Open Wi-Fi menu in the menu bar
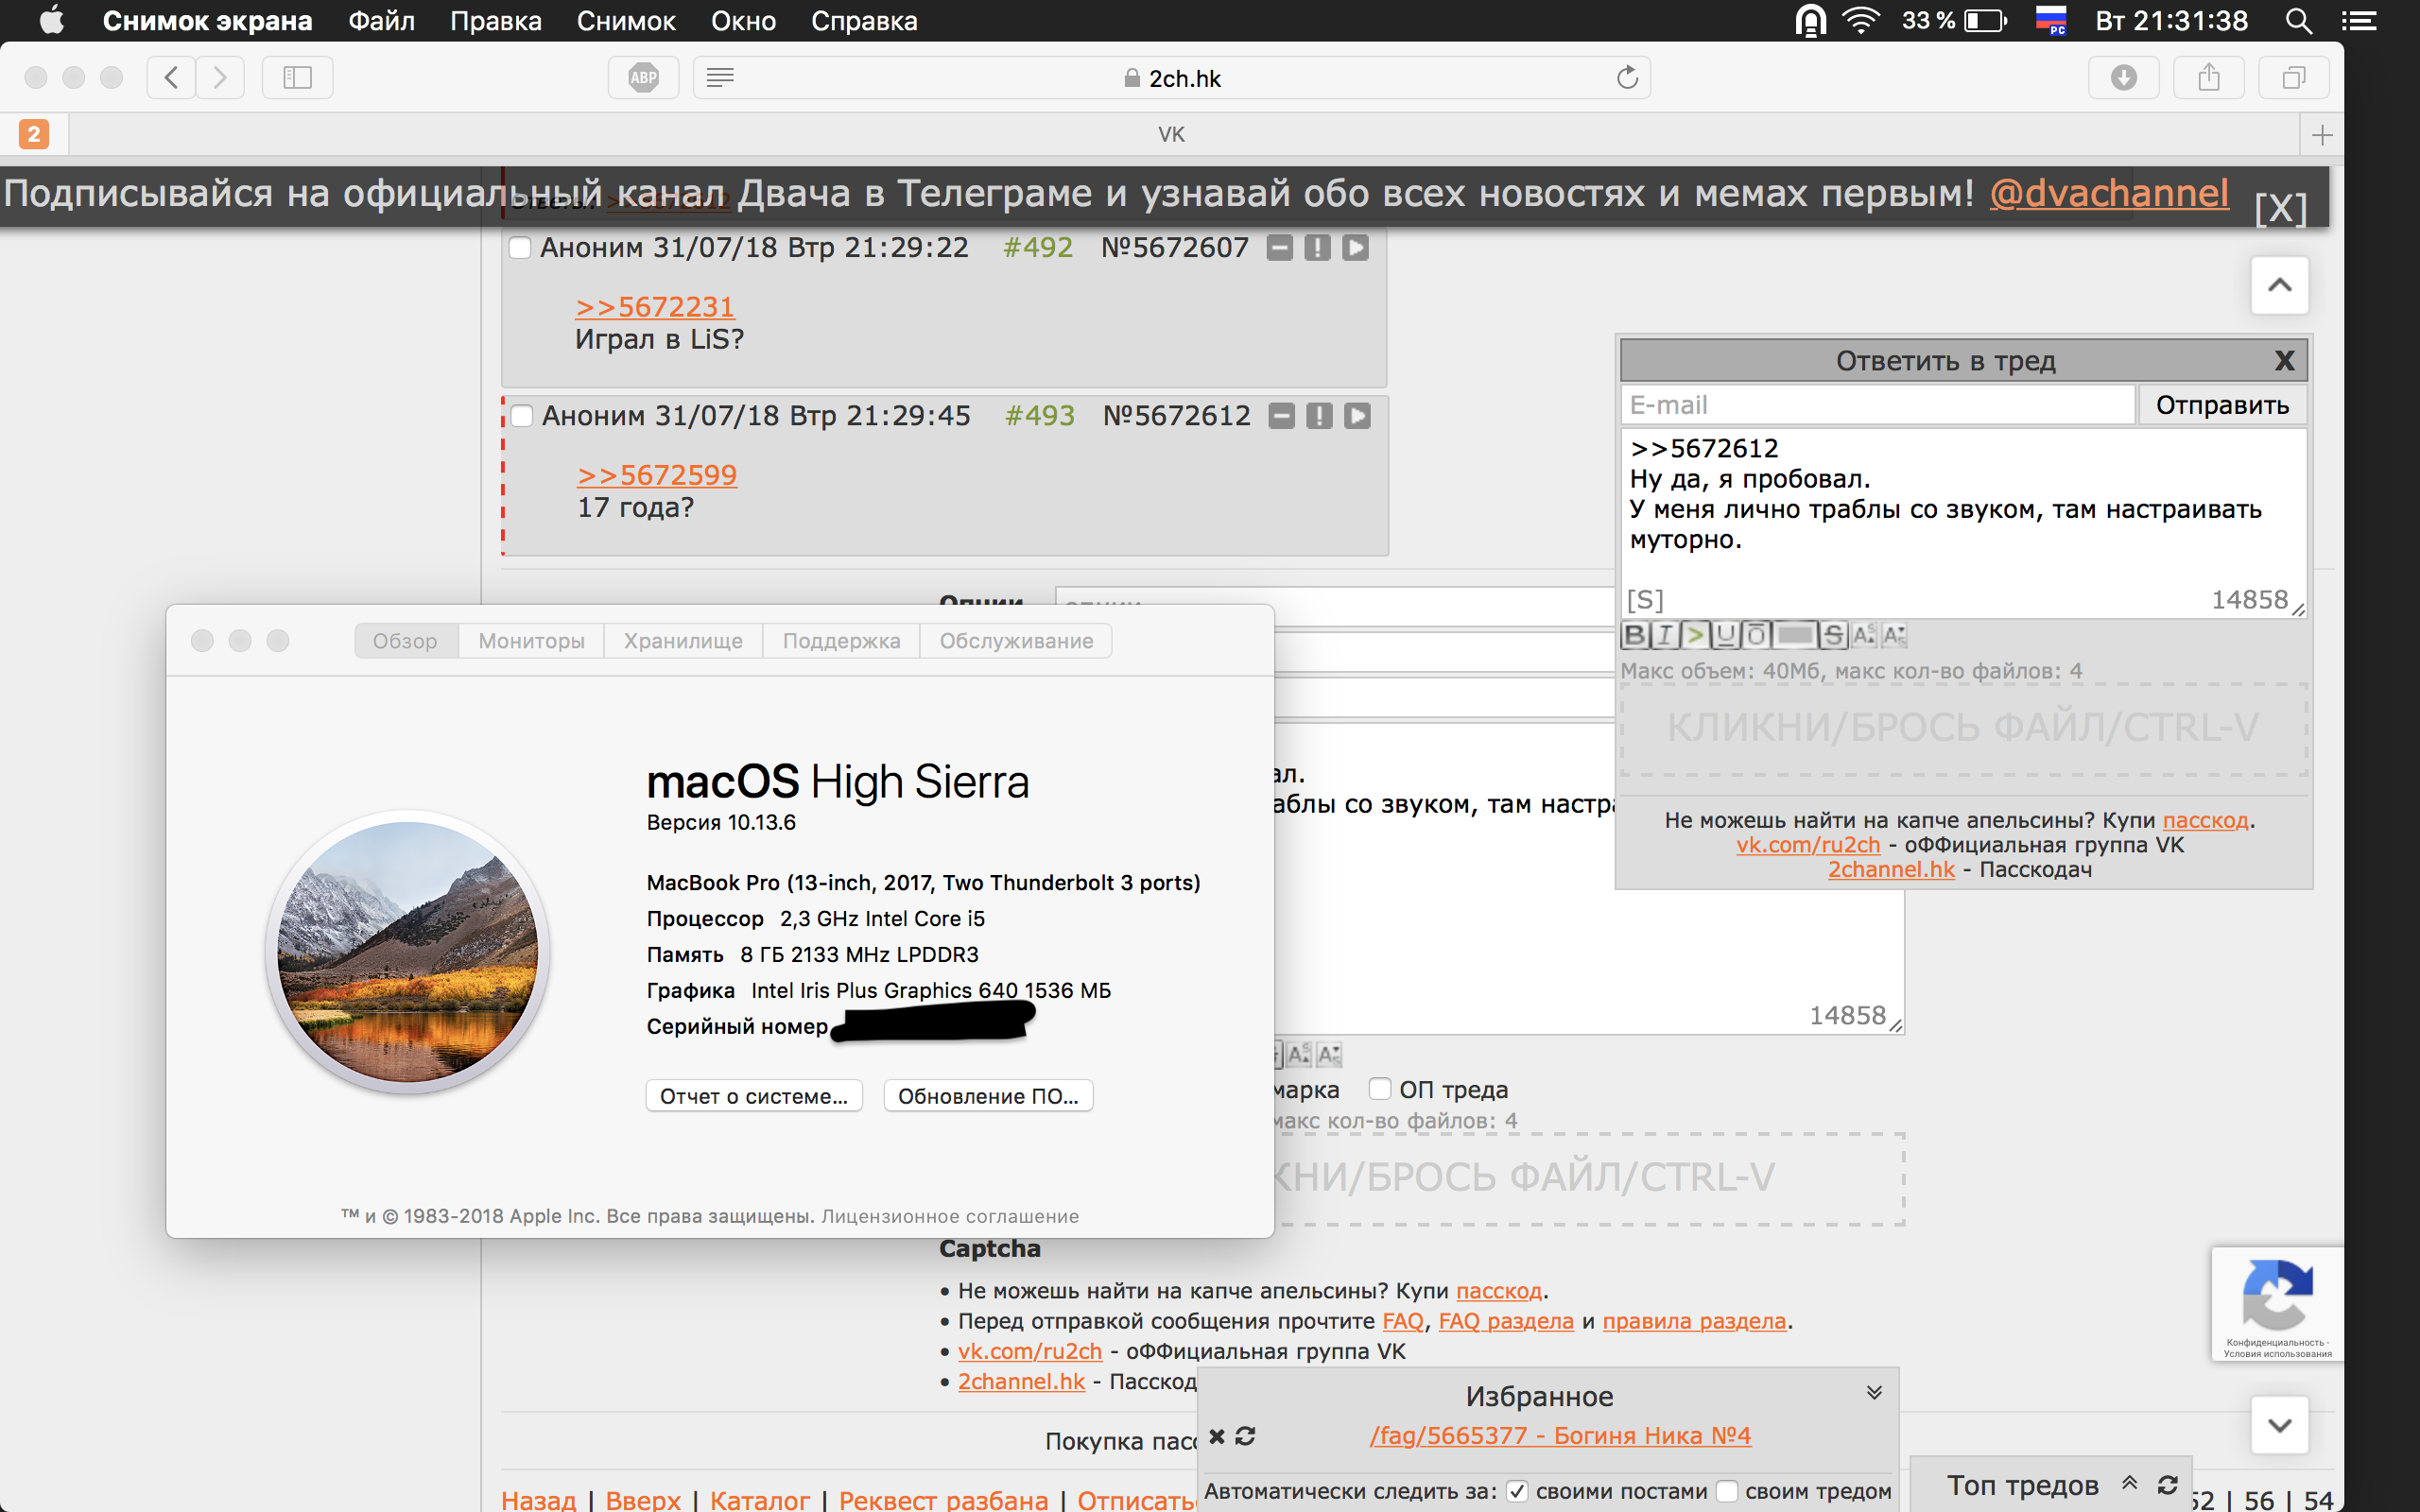Screen dimensions: 2420x1512 (x=1859, y=20)
